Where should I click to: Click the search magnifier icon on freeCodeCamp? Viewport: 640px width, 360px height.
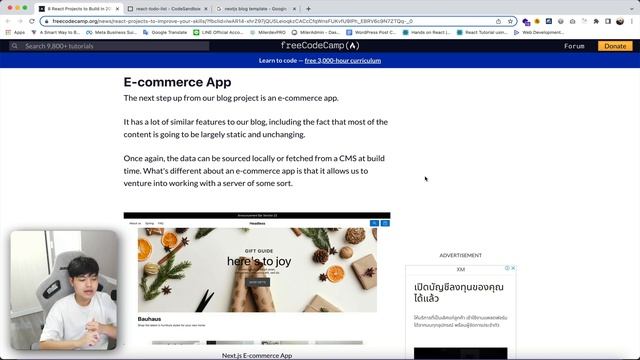point(15,46)
